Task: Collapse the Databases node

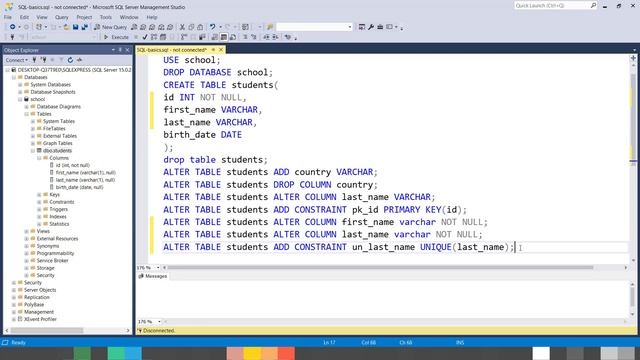Action: pos(14,77)
